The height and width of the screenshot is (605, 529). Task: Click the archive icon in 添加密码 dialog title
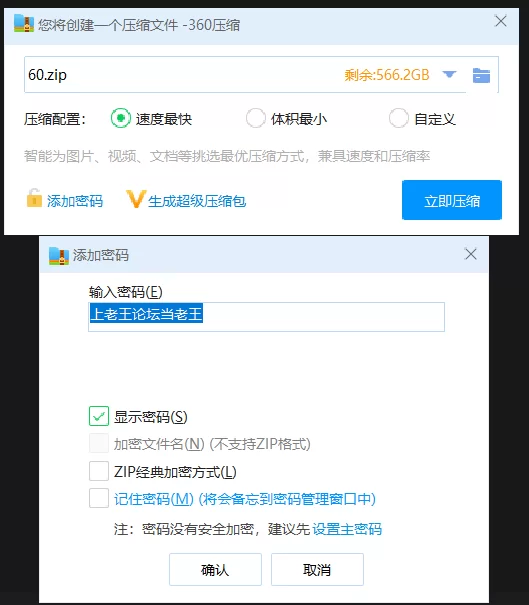pos(59,255)
